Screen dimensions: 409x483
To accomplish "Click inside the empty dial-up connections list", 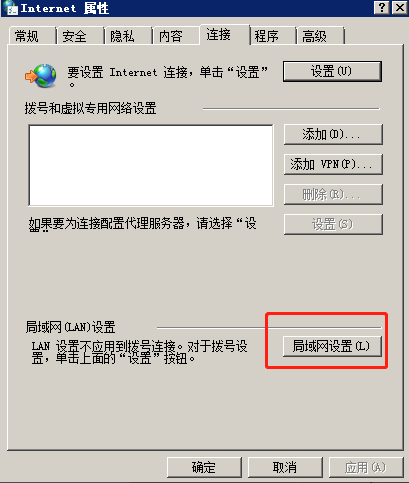I will 151,166.
